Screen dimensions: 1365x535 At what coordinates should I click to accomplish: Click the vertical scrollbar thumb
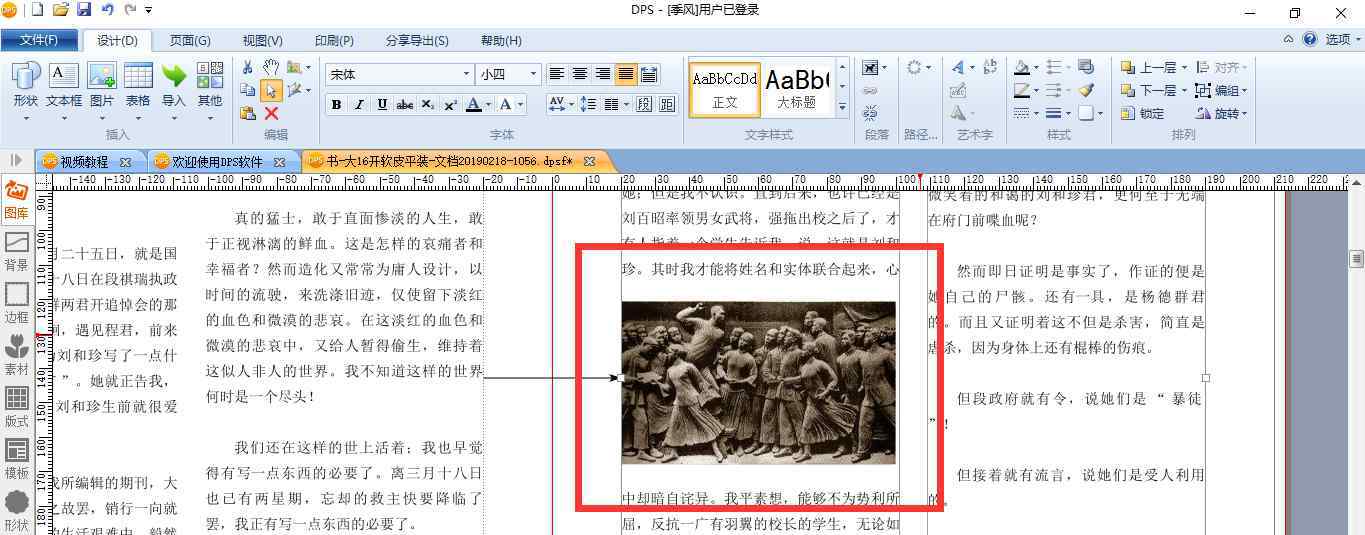1357,259
